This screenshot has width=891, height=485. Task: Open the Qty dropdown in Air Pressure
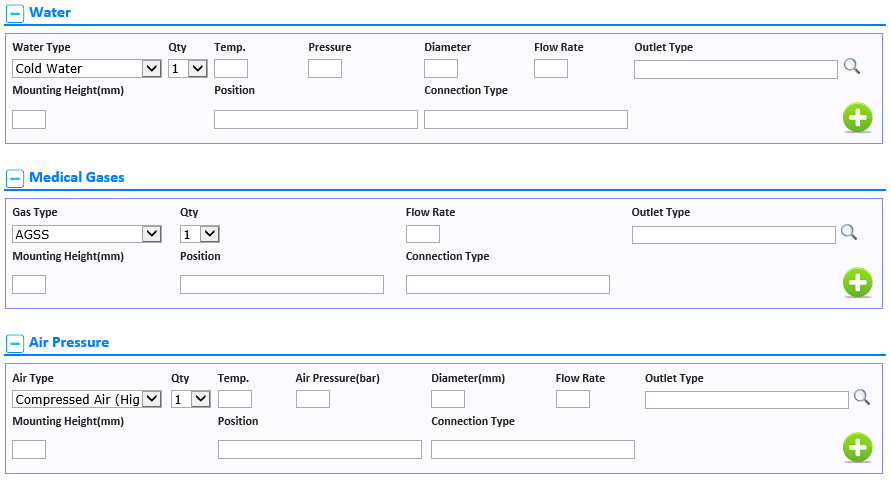point(191,399)
